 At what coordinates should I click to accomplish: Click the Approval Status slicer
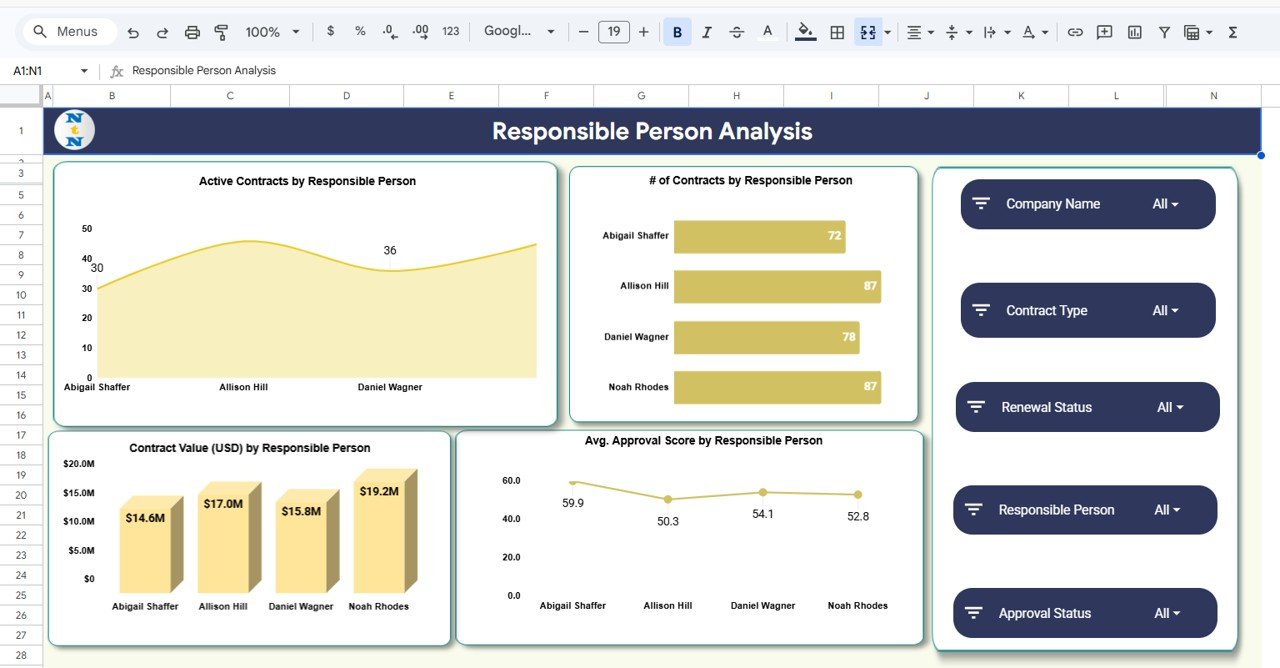[1085, 612]
